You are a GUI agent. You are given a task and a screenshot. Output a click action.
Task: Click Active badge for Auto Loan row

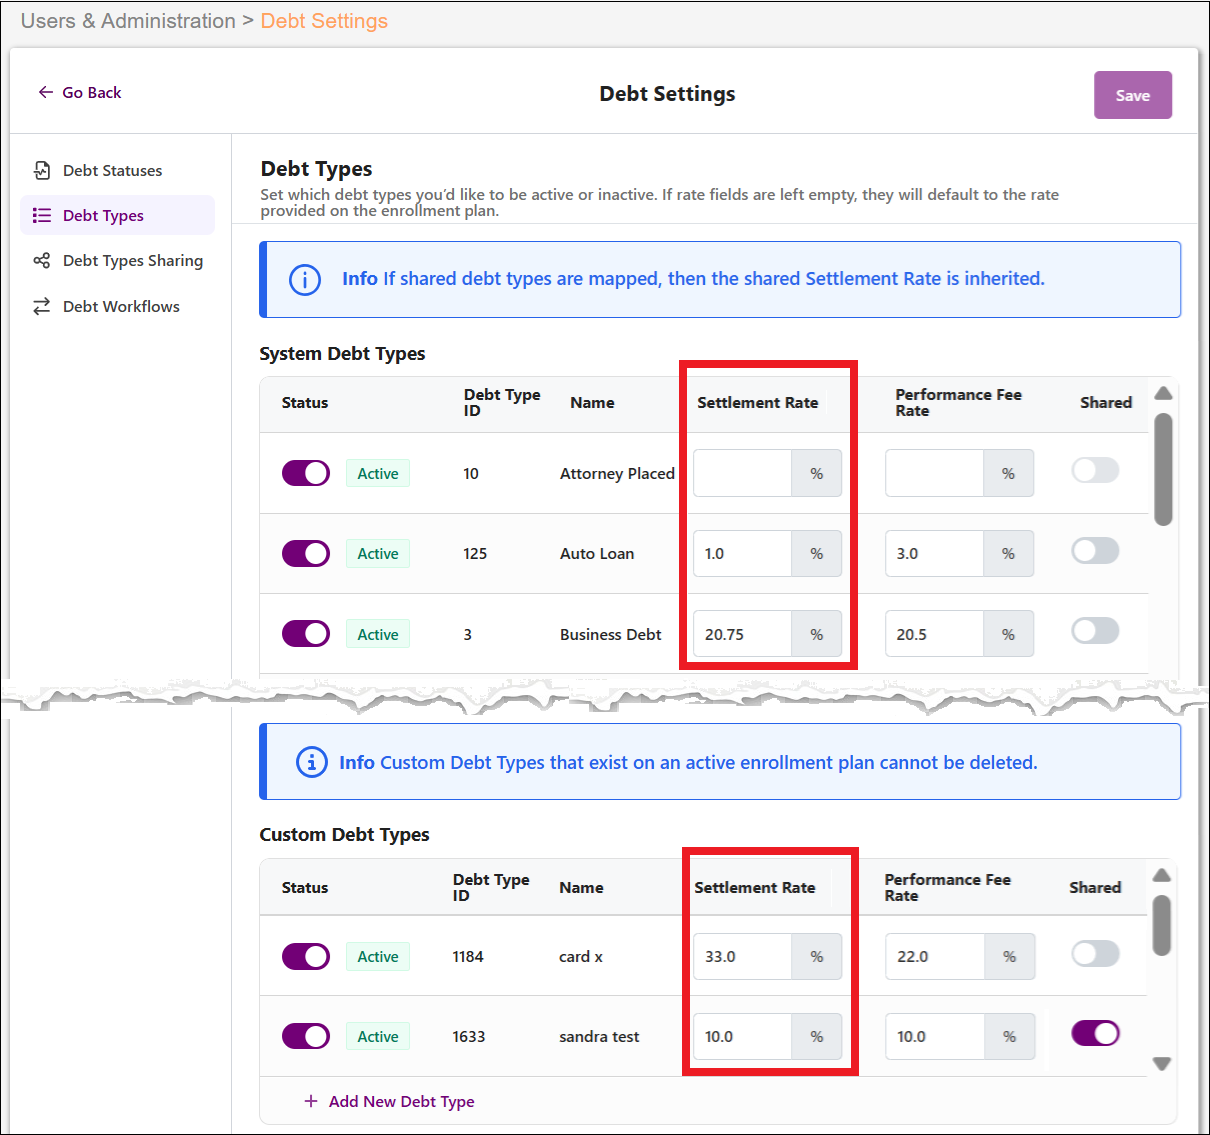click(x=378, y=553)
